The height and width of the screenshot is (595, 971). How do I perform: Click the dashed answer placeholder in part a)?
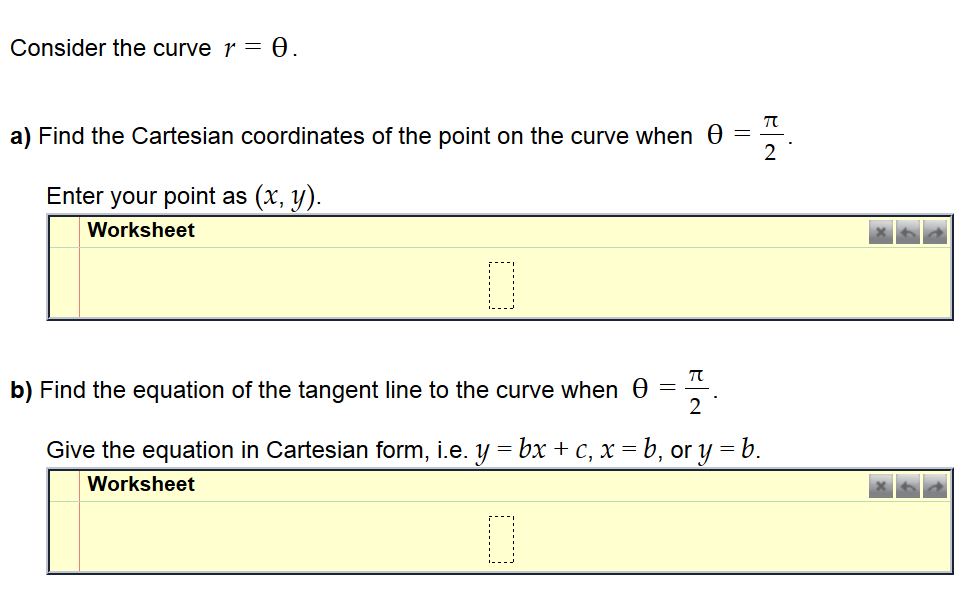click(503, 285)
